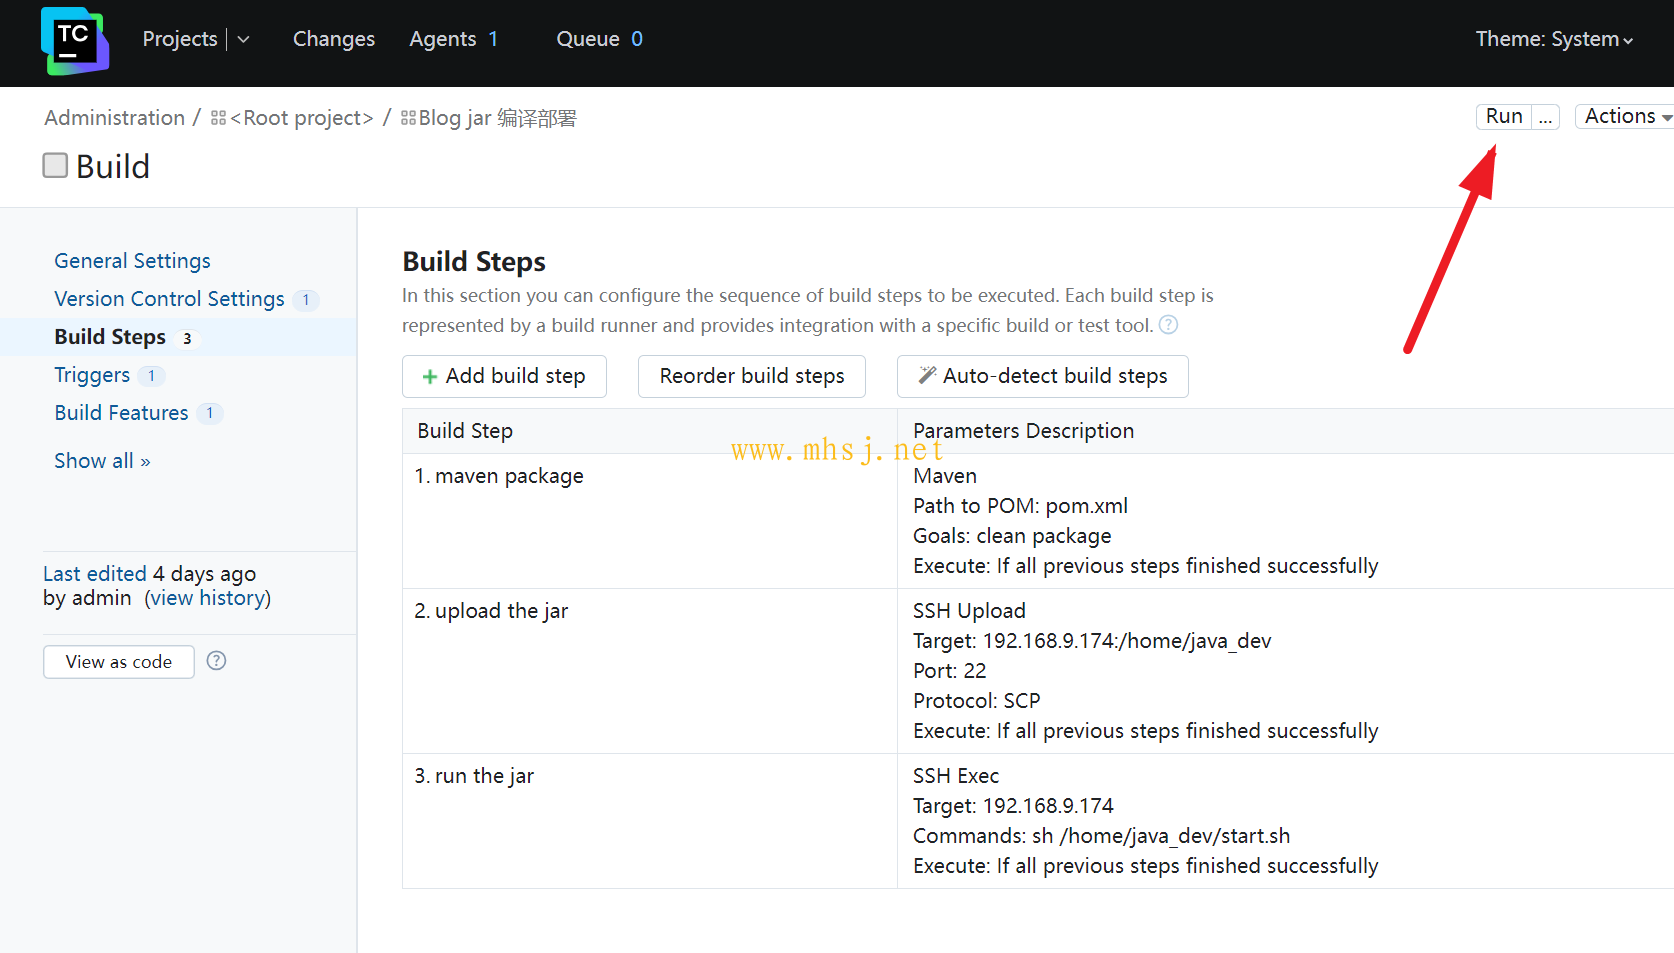Open Build Features in sidebar
1674x953 pixels.
(x=121, y=413)
